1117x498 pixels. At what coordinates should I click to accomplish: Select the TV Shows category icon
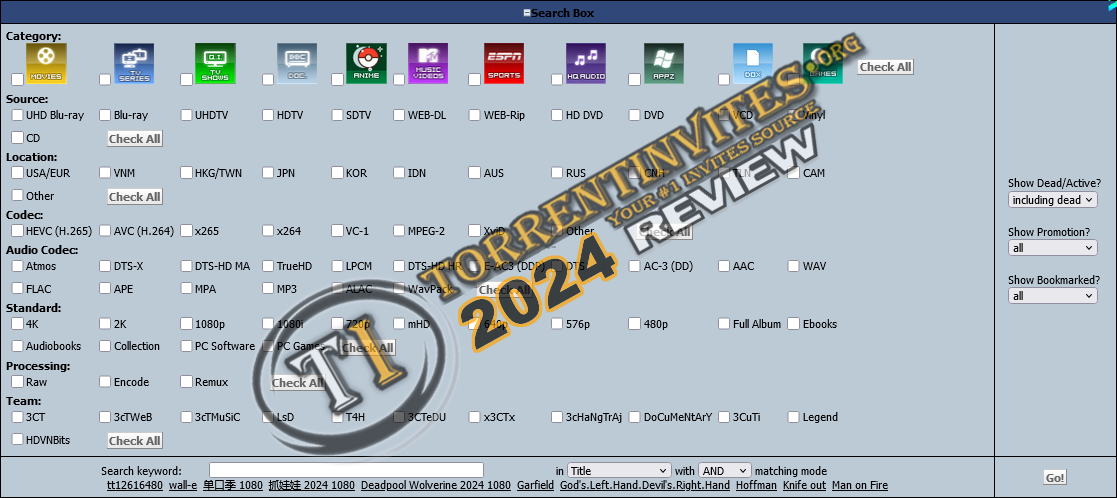(x=215, y=64)
